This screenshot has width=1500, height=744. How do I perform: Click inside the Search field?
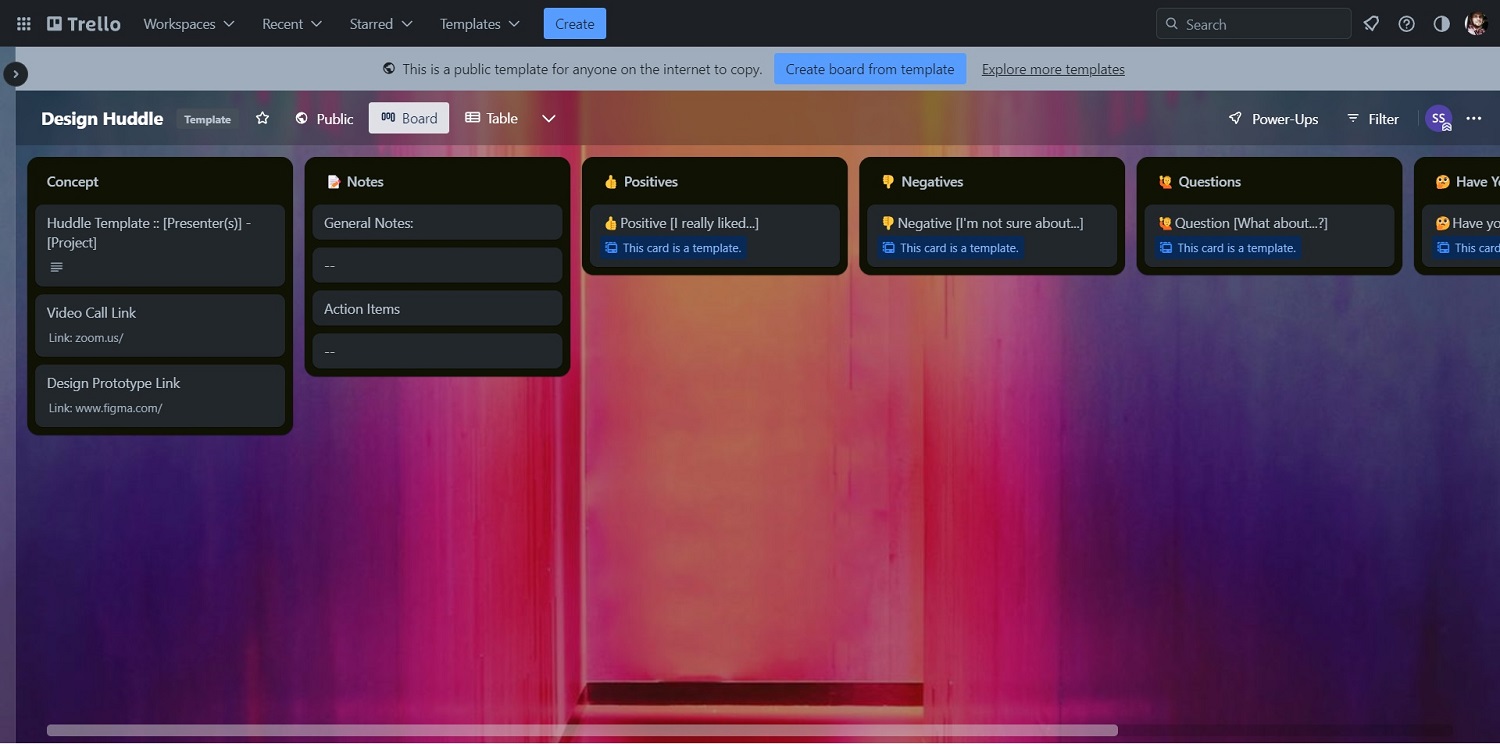coord(1252,23)
